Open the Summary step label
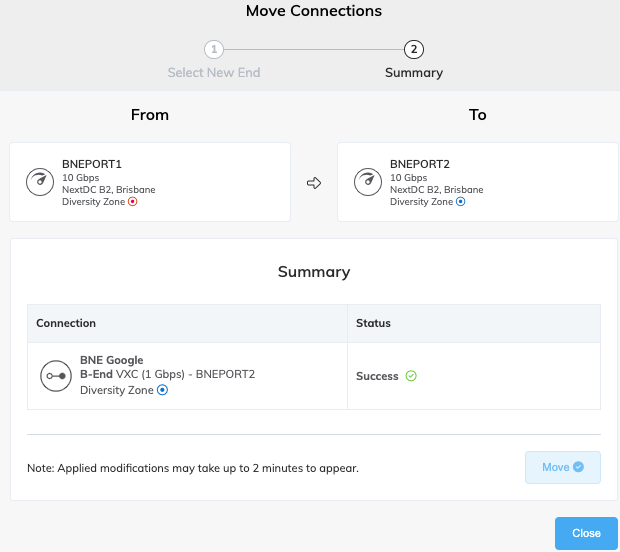The height and width of the screenshot is (552, 620). [413, 73]
